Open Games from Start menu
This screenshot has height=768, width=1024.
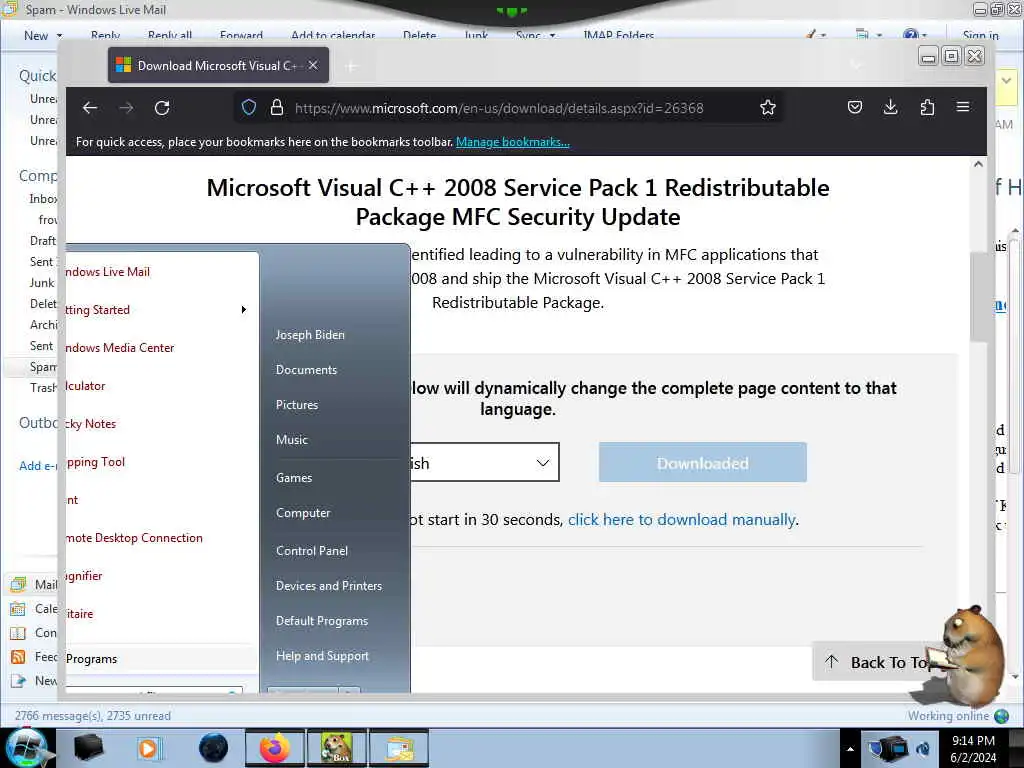coord(294,477)
